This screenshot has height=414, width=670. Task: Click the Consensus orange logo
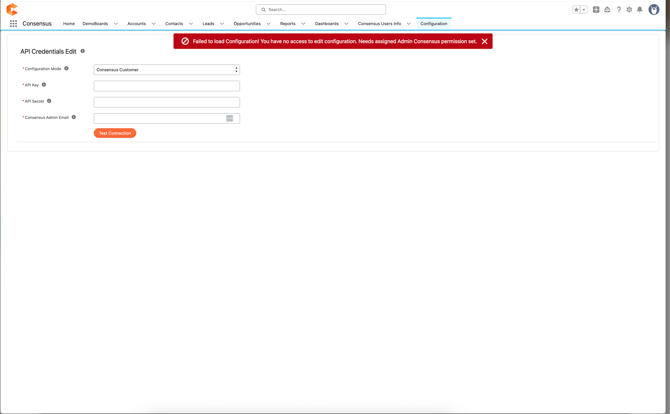point(12,9)
